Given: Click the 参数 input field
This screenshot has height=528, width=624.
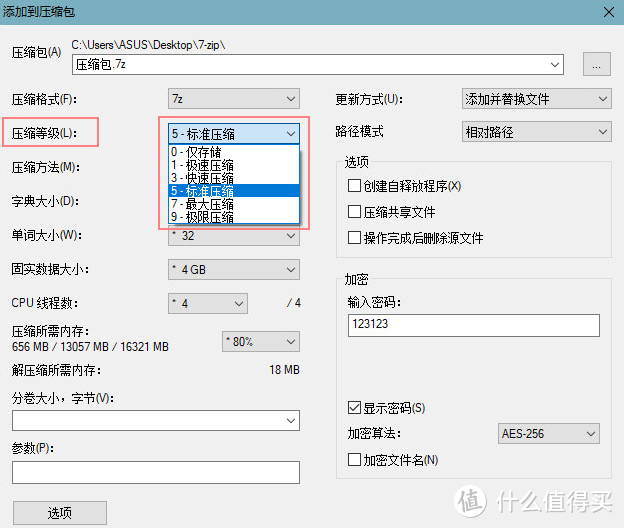Looking at the screenshot, I should coord(156,472).
